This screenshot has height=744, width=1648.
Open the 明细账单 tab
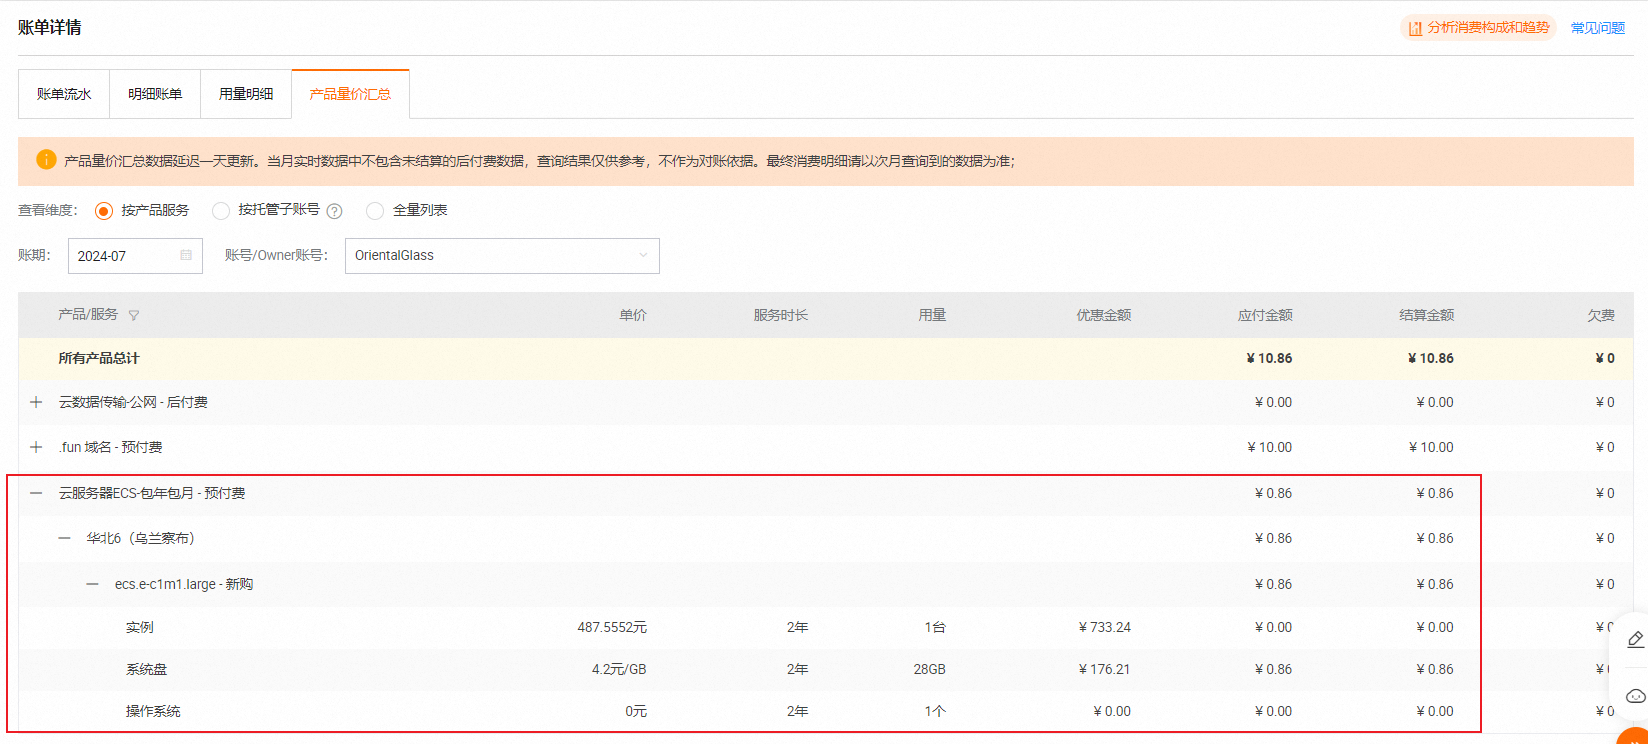coord(155,94)
